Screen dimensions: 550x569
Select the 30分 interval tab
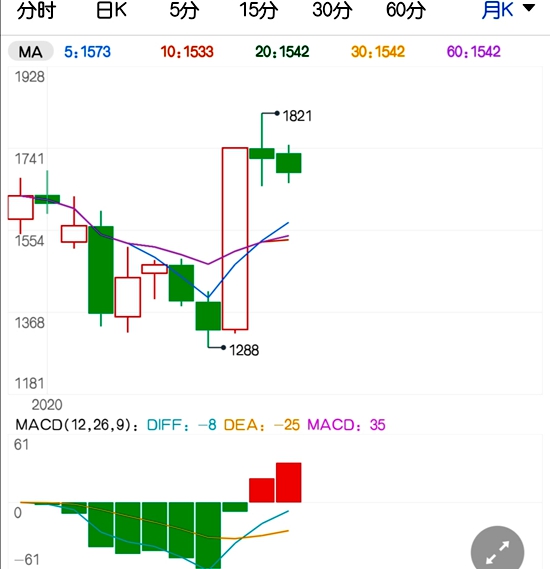pos(332,10)
